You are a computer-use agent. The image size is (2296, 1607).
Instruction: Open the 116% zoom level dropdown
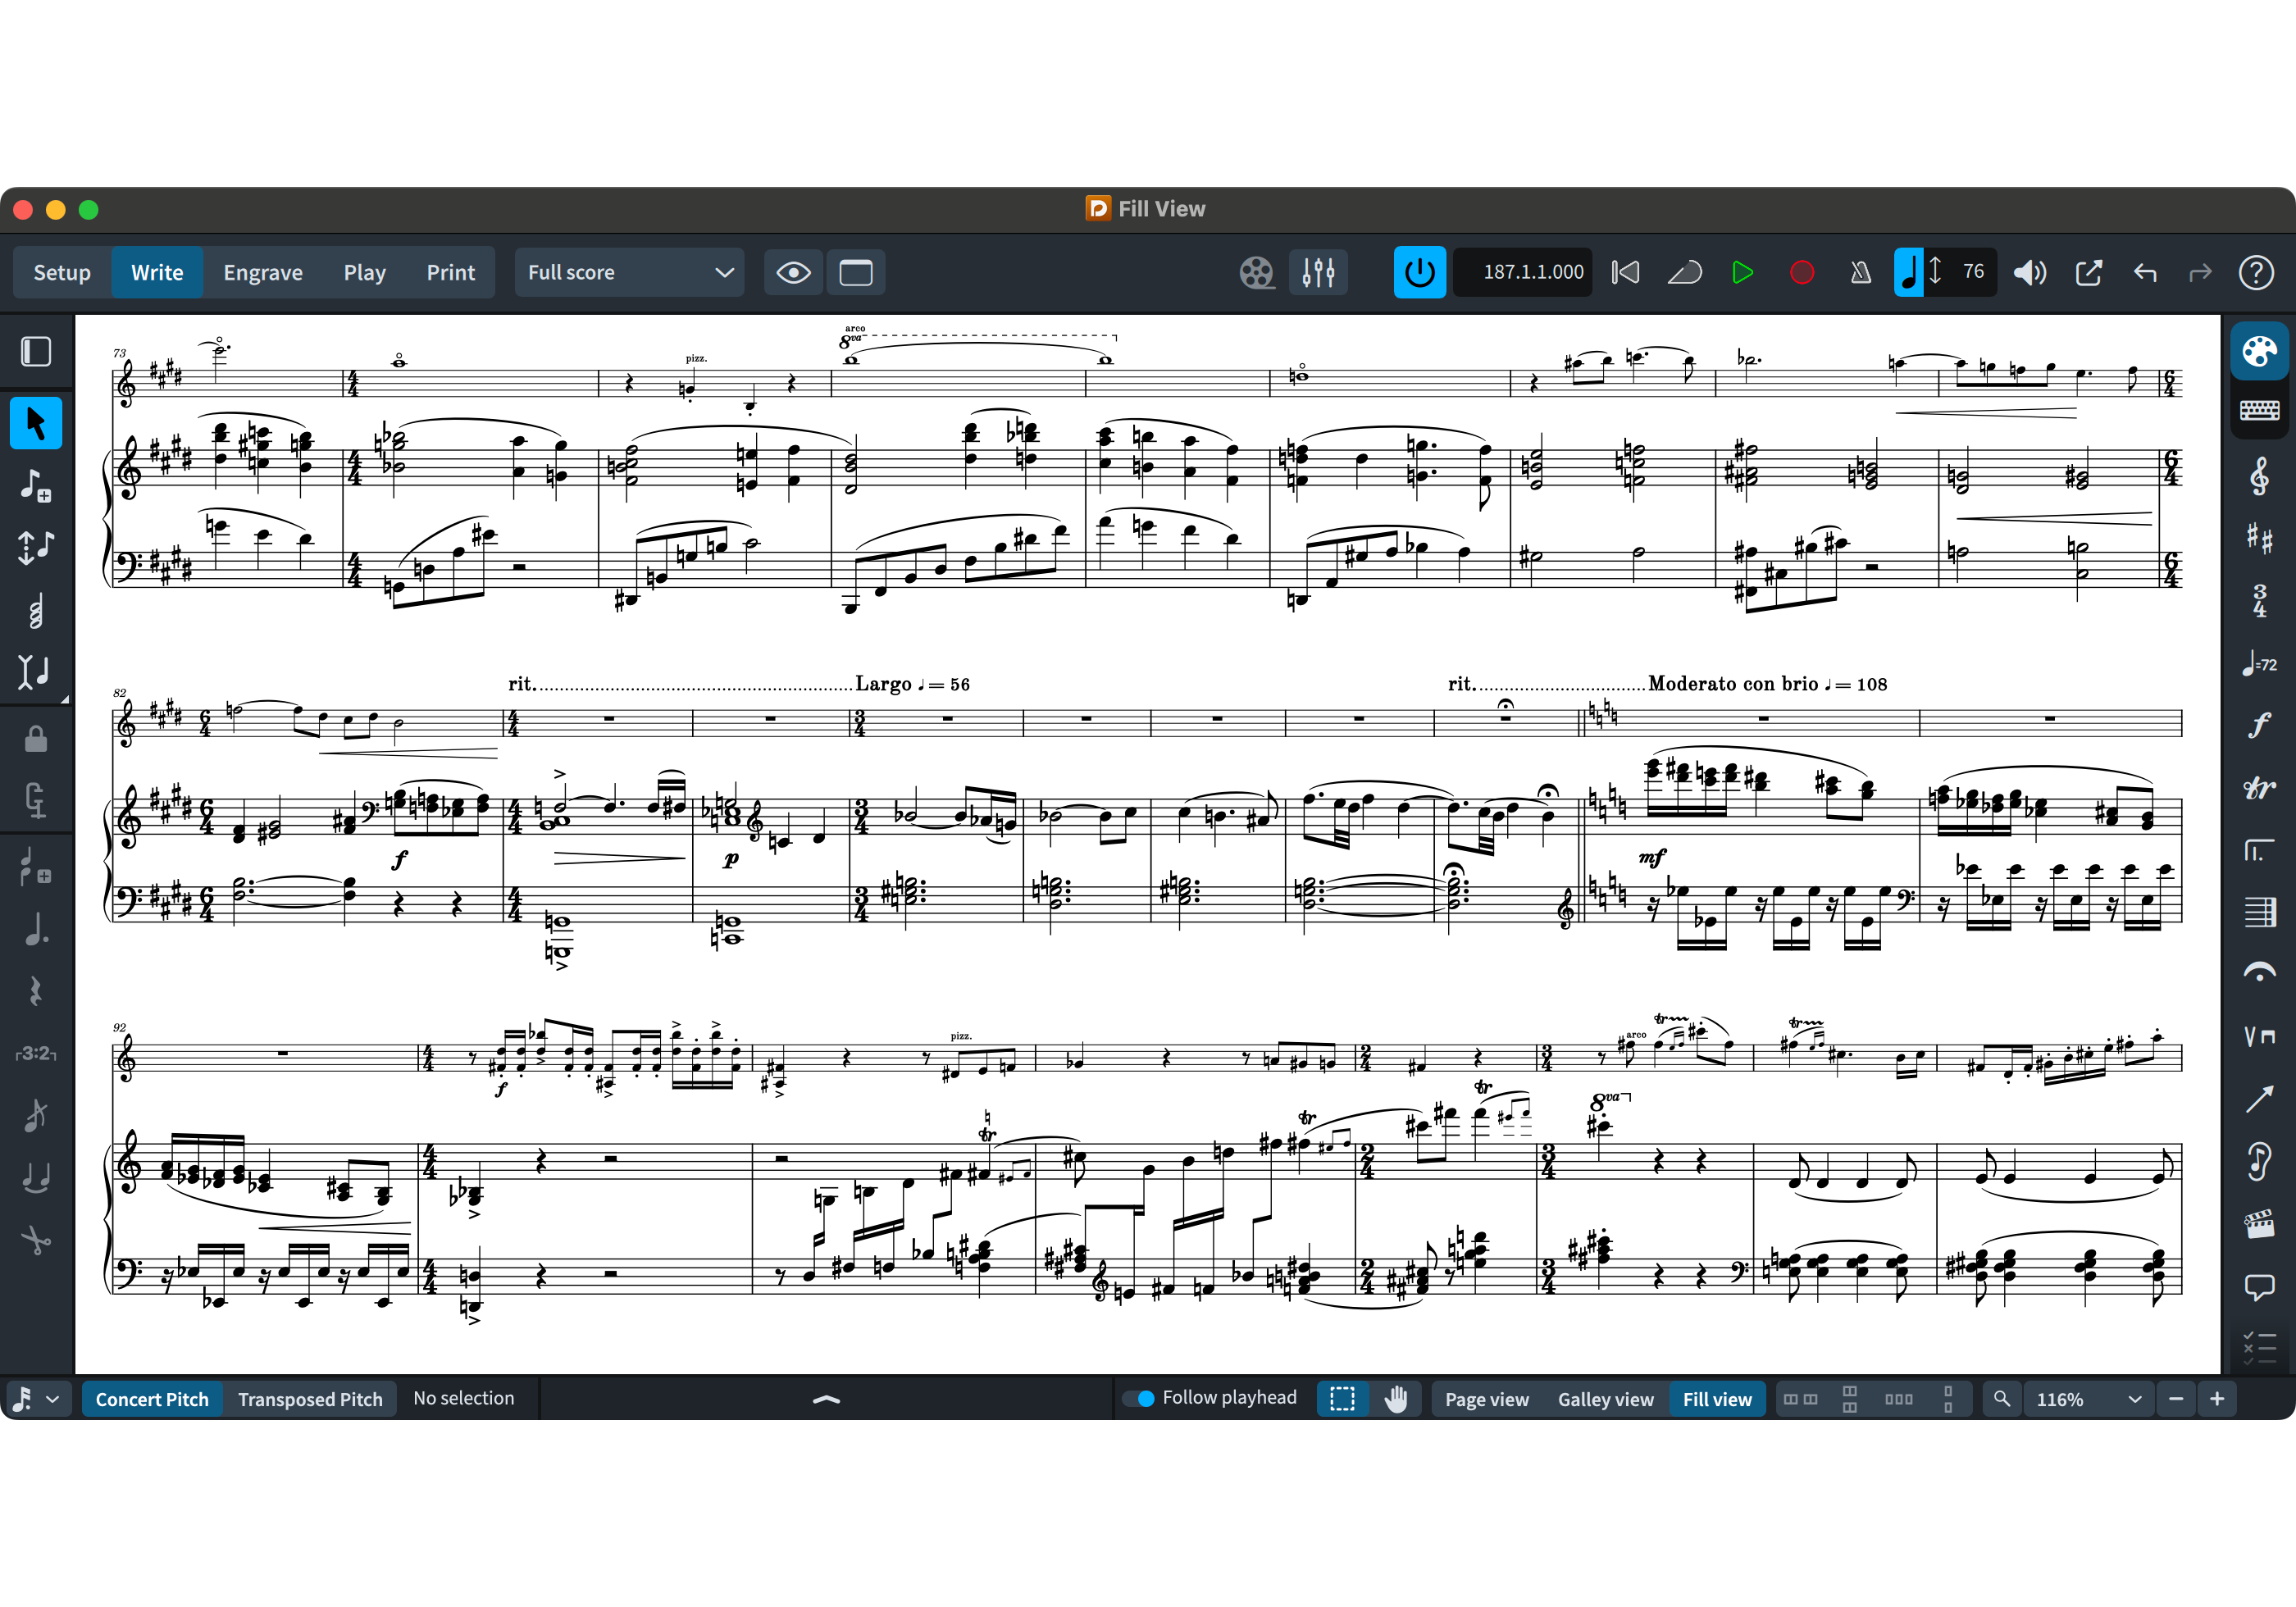[2088, 1399]
